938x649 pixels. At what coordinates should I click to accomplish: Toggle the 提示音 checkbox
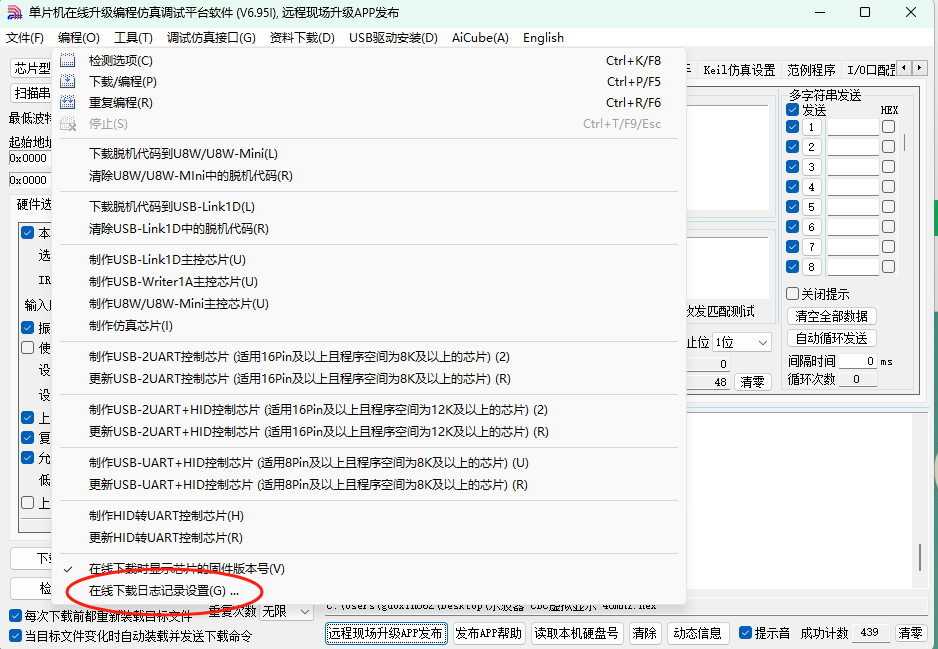point(745,633)
